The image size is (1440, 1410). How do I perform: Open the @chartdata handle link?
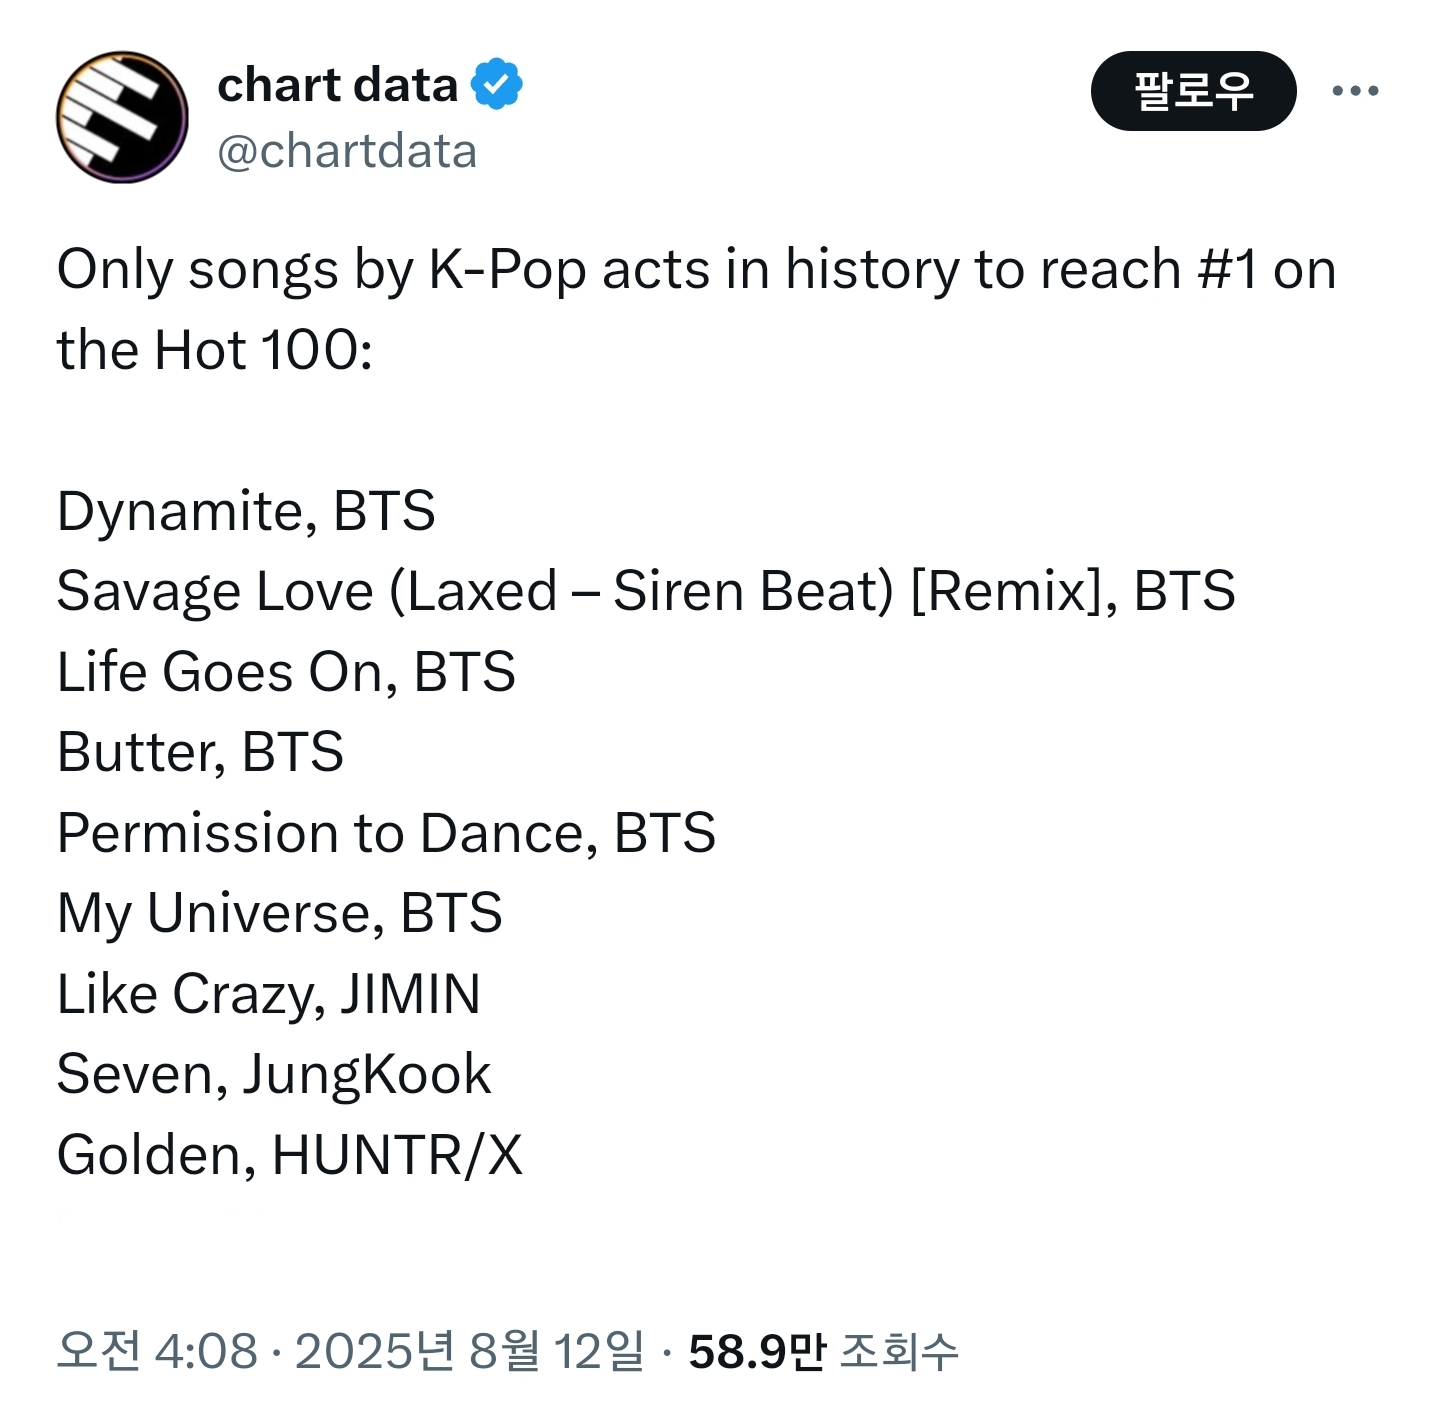346,151
